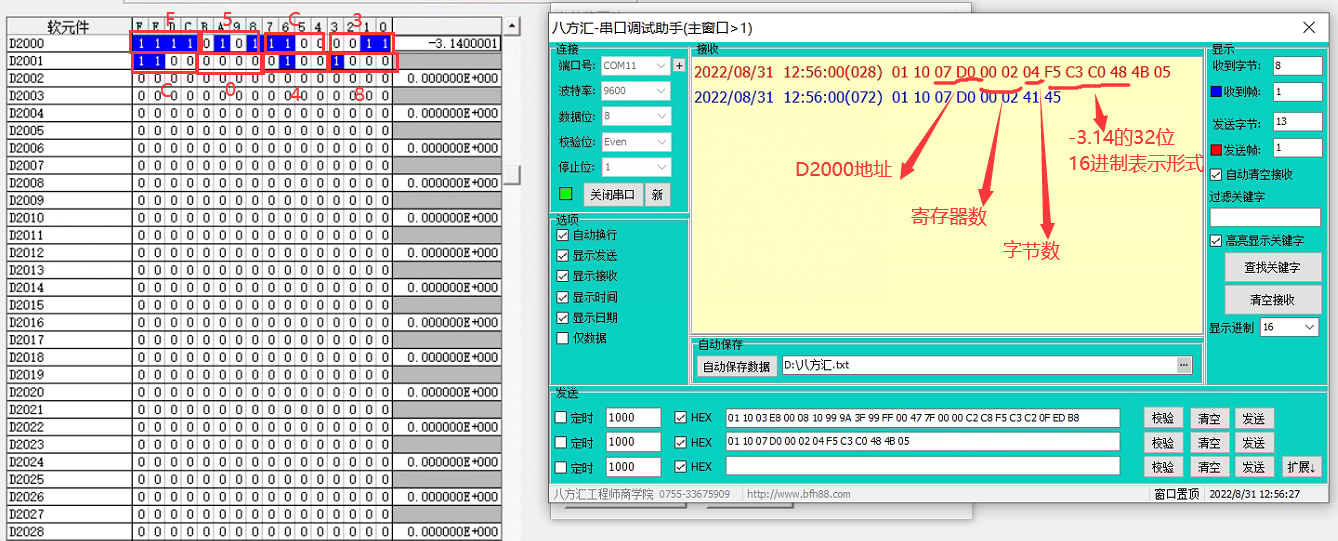Toggle the 自动换行 auto-wrap checkbox
Screen dimensions: 1338x541
(x=563, y=235)
